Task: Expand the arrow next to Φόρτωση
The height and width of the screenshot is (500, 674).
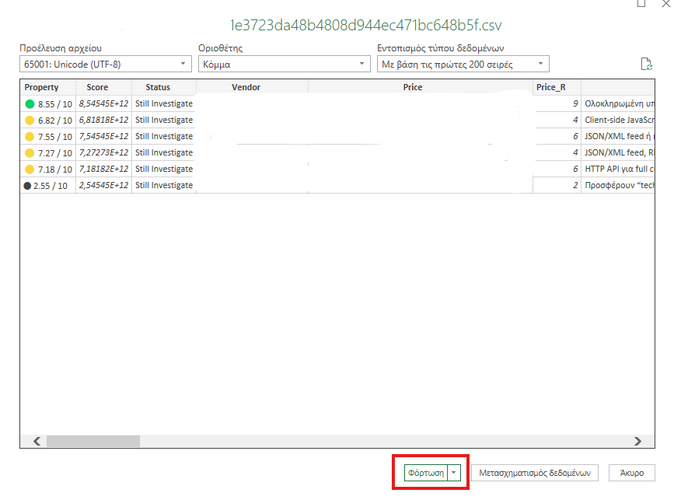Action: click(454, 472)
